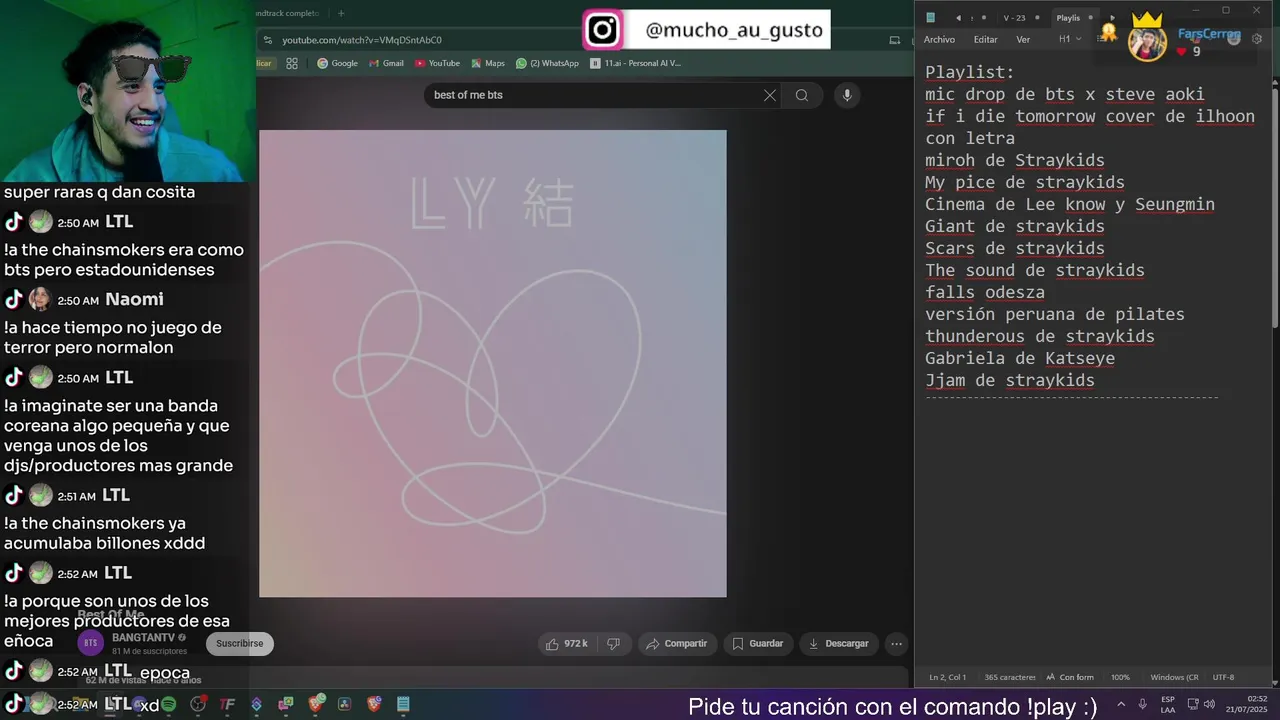Open the Gmail bookmark
This screenshot has height=720, width=1280.
pyautogui.click(x=386, y=63)
